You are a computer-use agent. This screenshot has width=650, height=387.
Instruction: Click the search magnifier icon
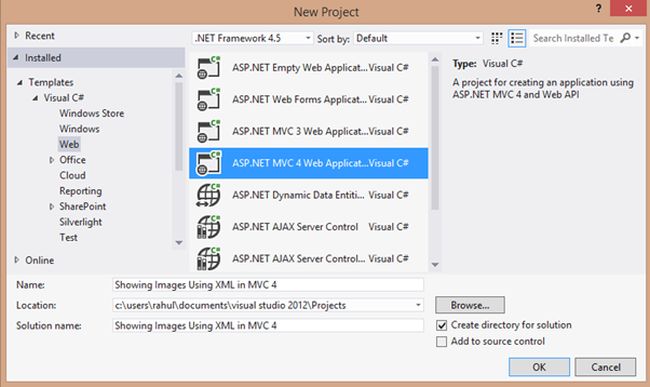[x=626, y=38]
